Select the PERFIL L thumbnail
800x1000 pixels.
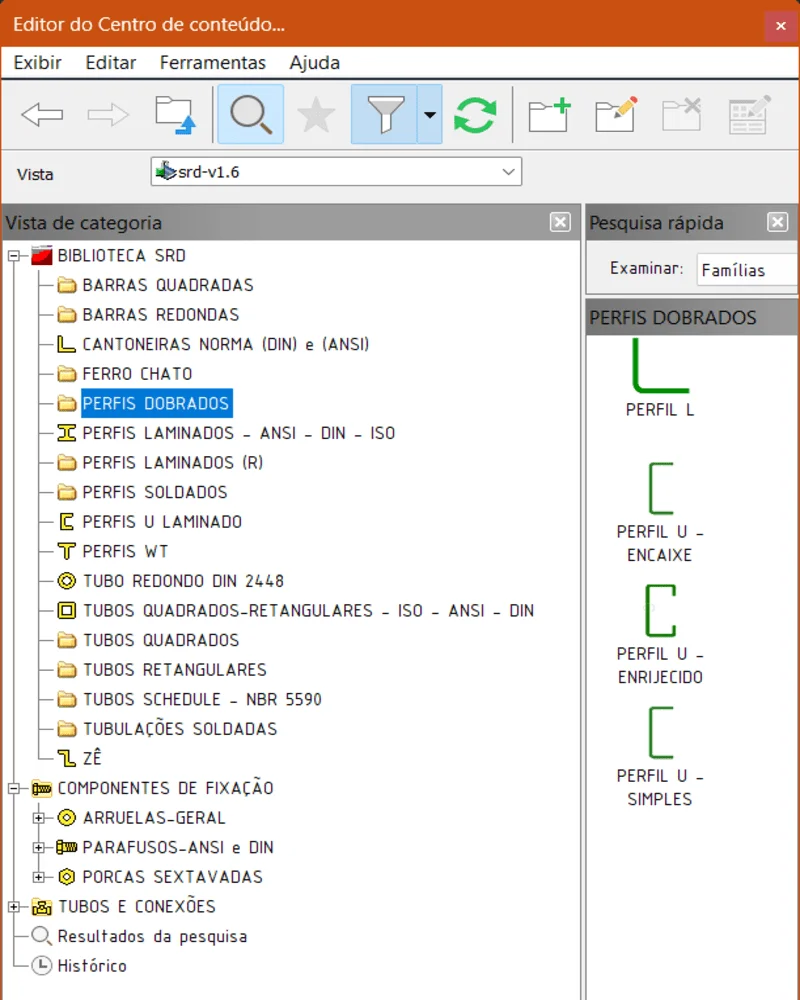coord(660,378)
